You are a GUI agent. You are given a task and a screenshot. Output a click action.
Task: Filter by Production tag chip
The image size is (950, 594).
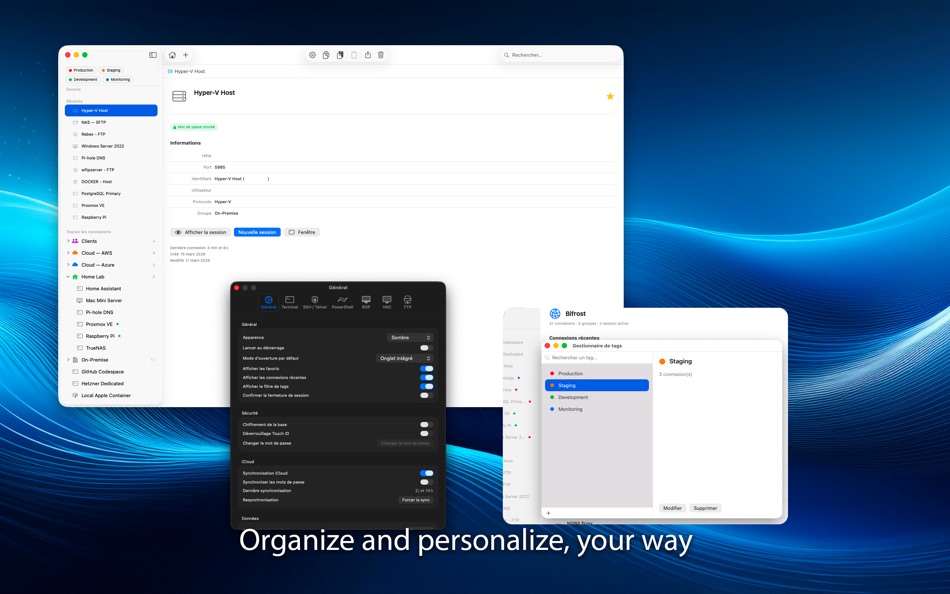[81, 70]
